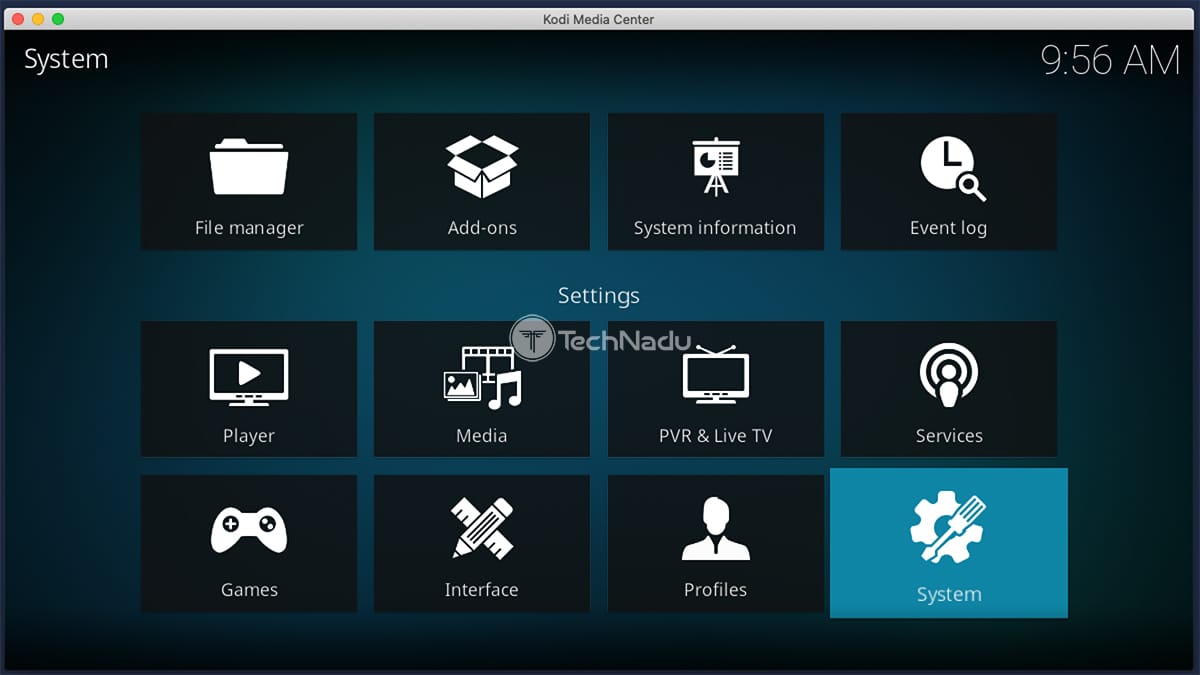Viewport: 1200px width, 675px height.
Task: Open the System information presentation icon
Action: point(715,166)
